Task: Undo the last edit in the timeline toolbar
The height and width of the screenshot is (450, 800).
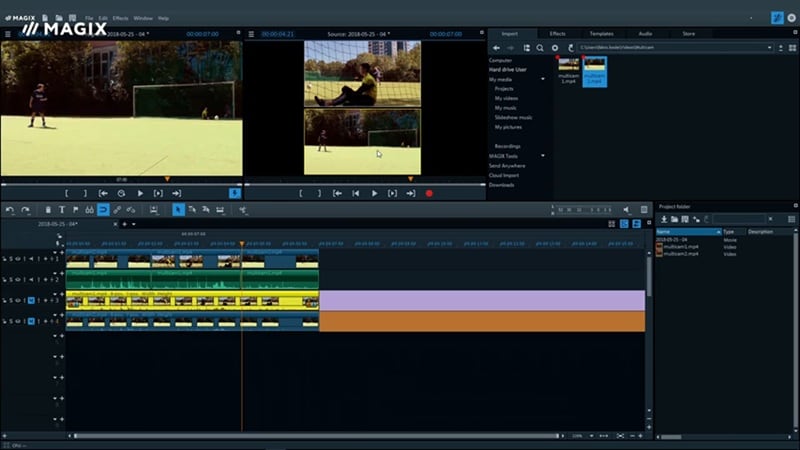Action: click(x=10, y=210)
